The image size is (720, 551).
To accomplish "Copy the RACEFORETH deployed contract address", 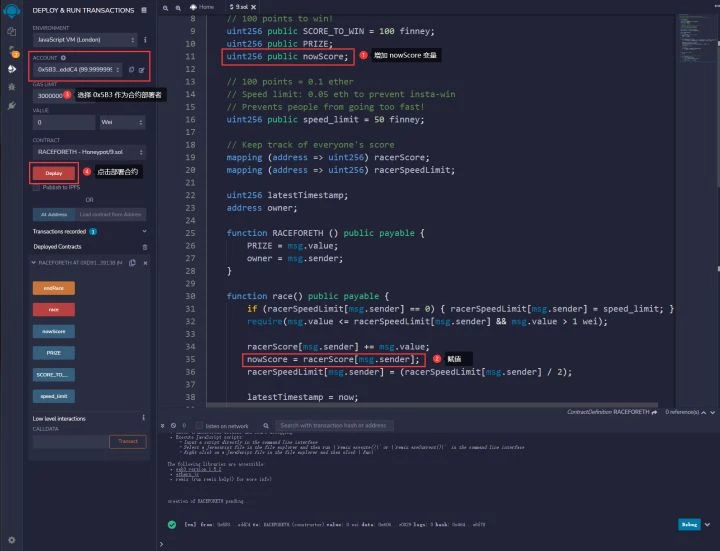I will (132, 263).
